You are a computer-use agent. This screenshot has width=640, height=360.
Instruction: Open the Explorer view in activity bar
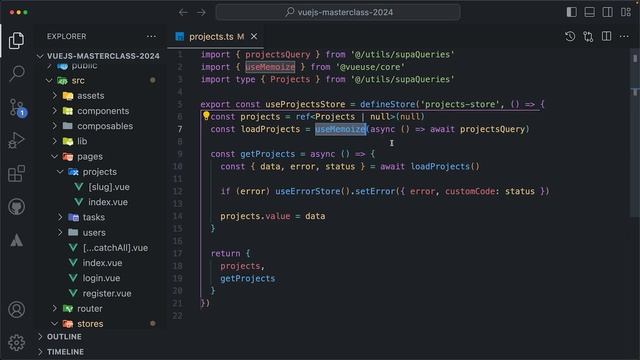(x=16, y=40)
